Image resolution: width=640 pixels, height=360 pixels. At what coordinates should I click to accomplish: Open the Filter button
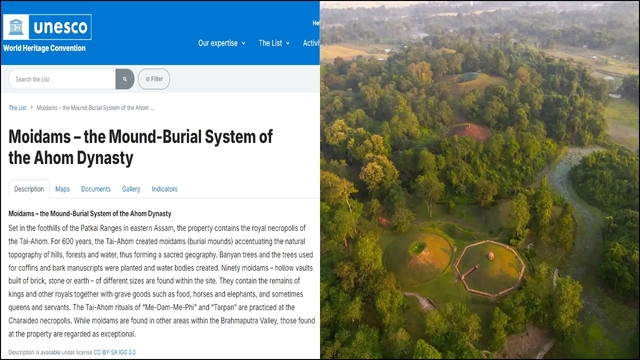[x=154, y=79]
